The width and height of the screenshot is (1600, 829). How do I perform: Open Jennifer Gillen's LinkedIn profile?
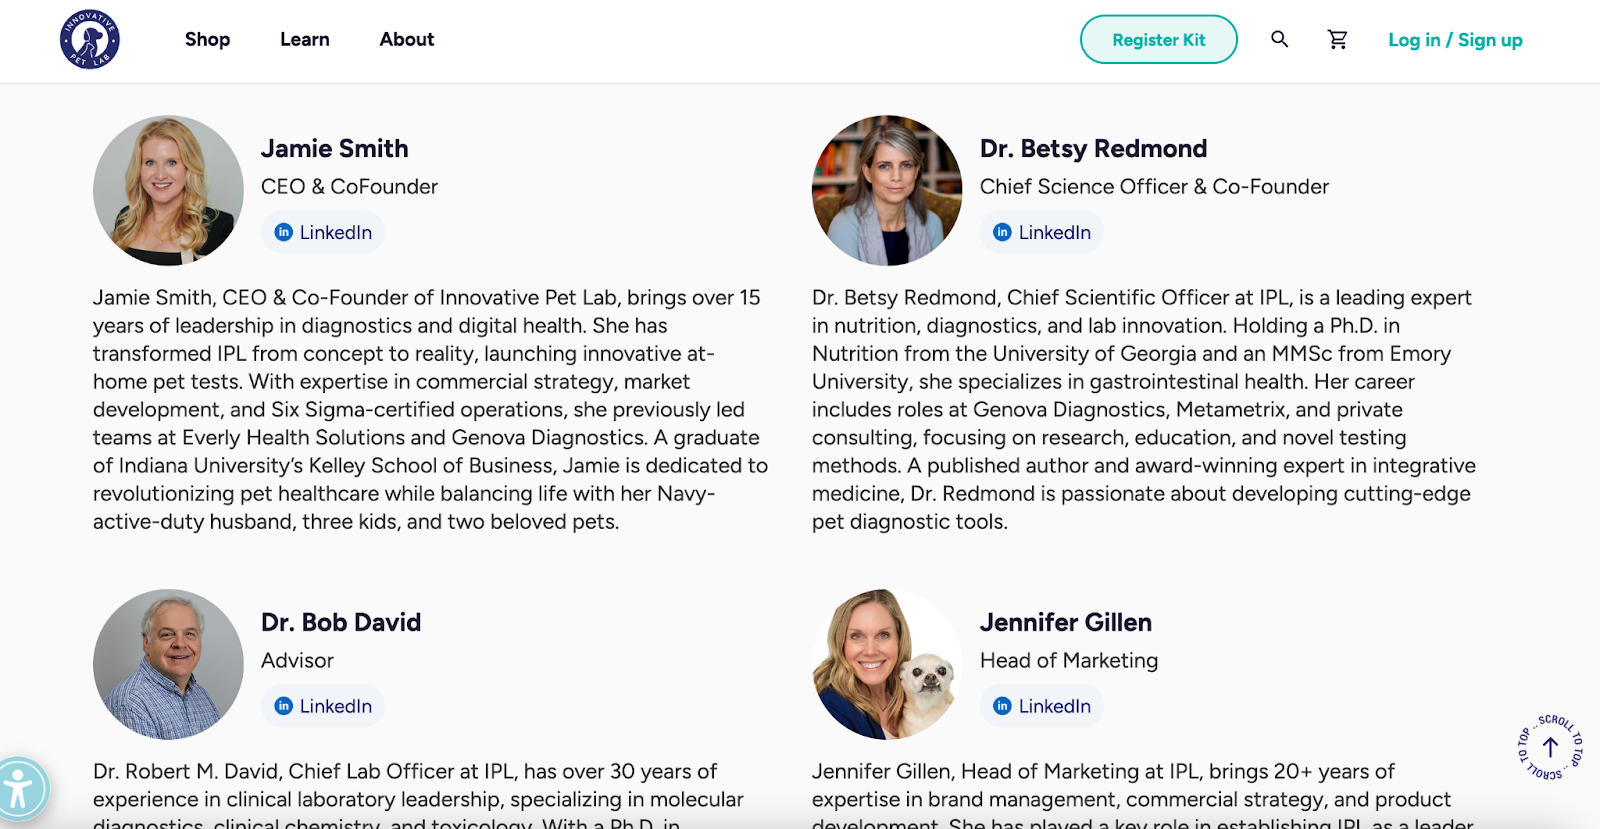click(x=1041, y=705)
